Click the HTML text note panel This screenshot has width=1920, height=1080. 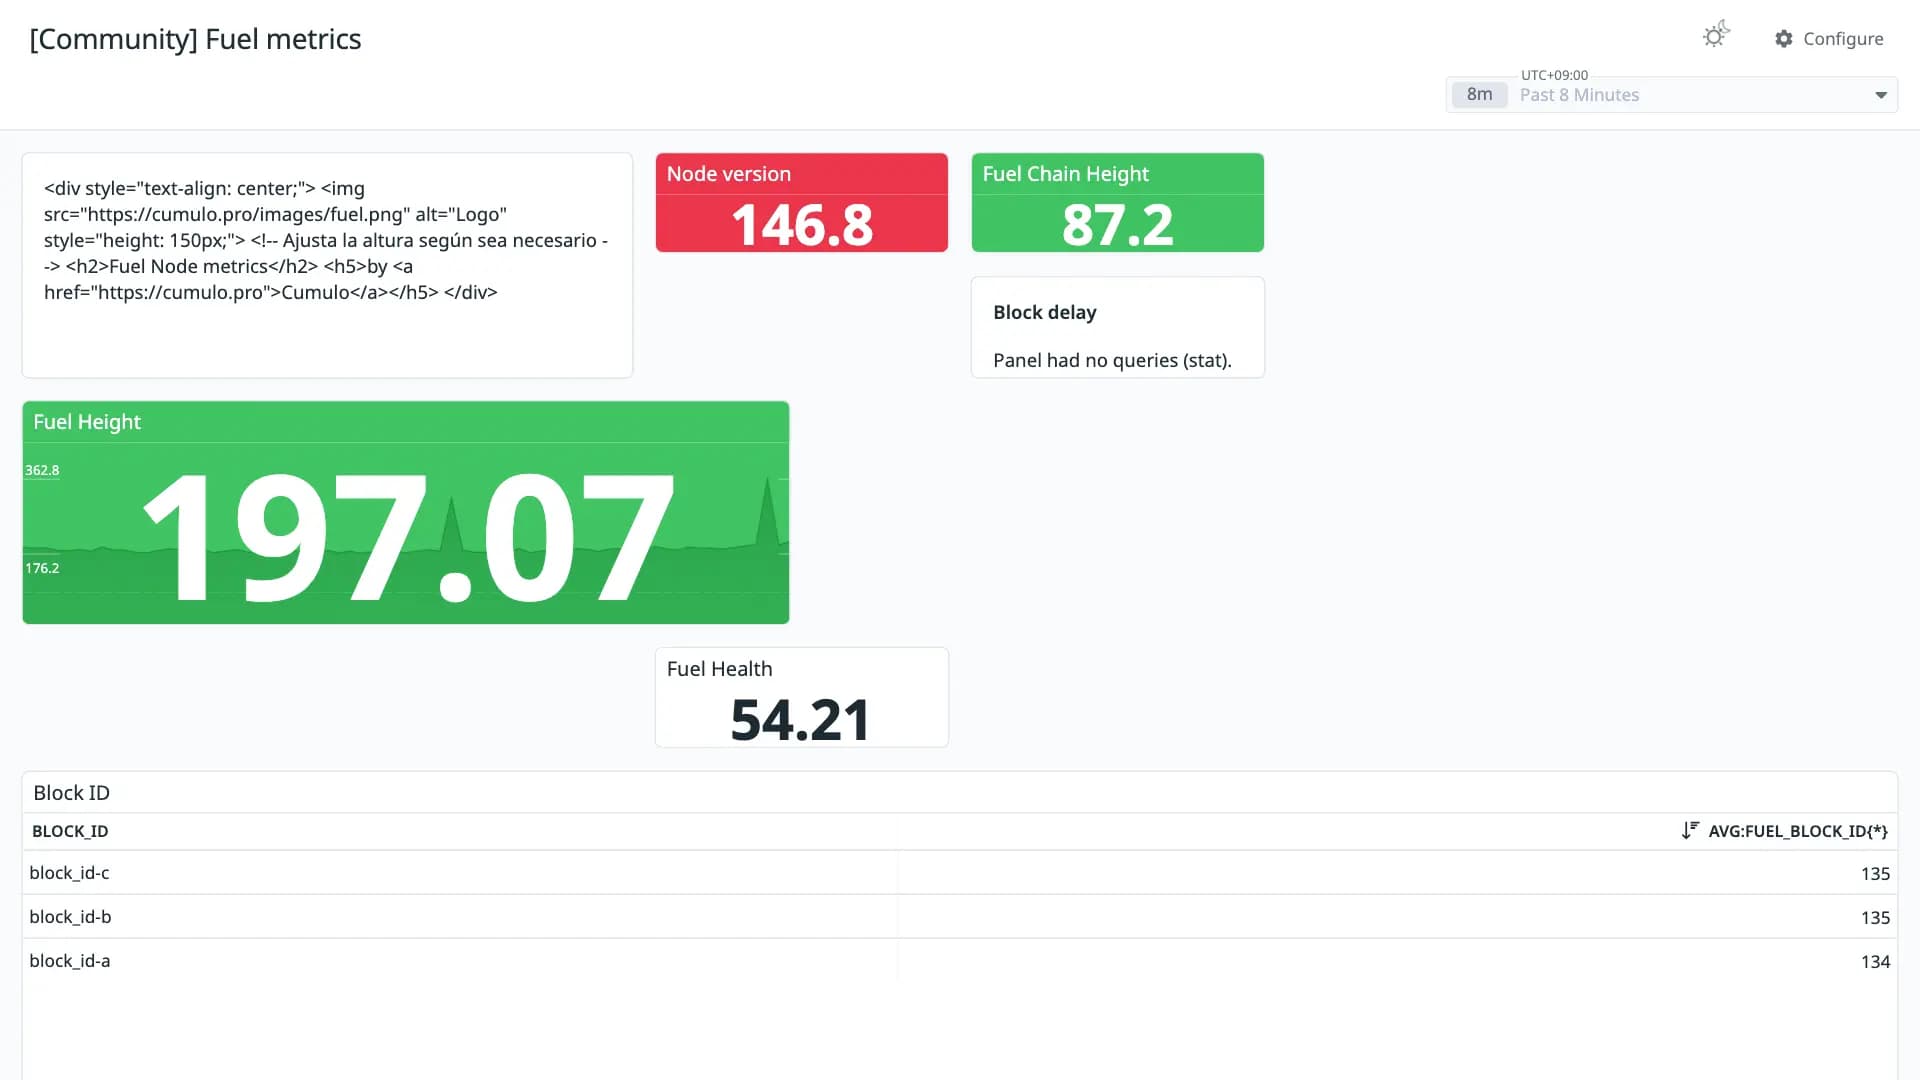coord(327,265)
